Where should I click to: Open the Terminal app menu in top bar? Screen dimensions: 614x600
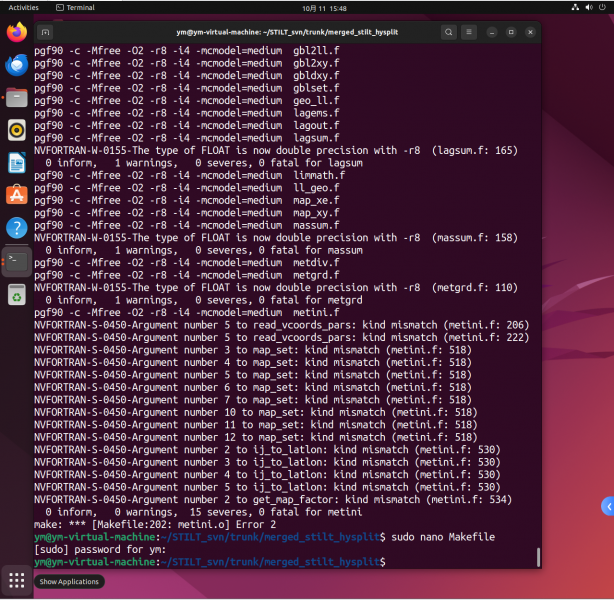[x=75, y=7]
